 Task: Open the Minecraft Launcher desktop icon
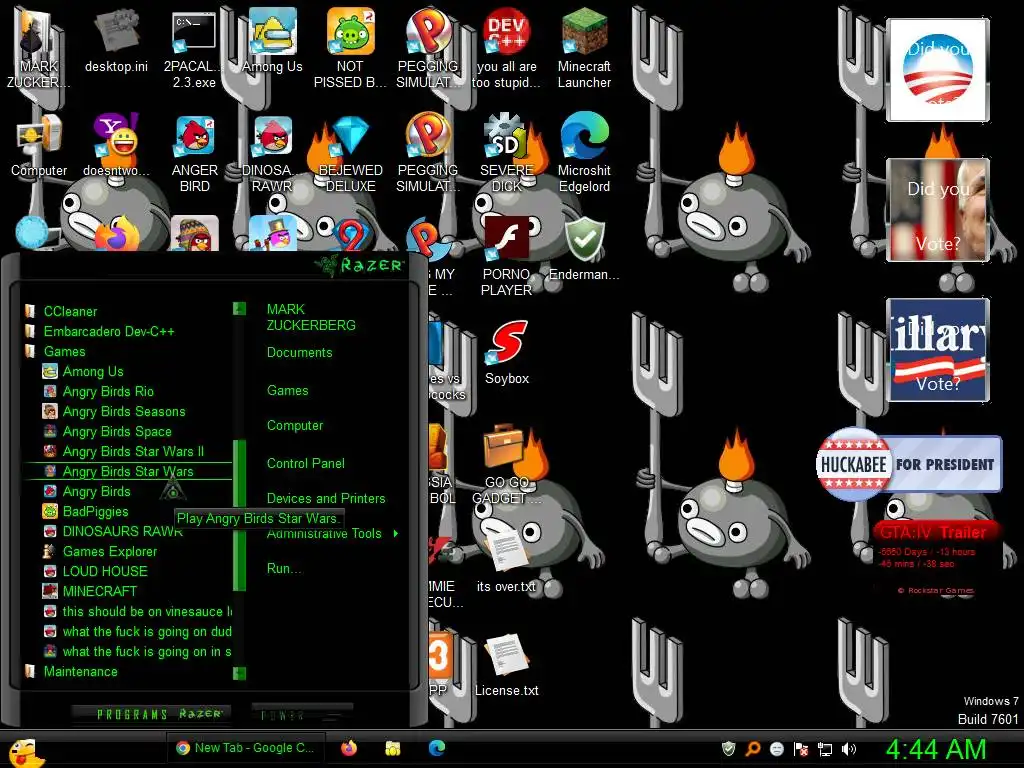pos(584,47)
